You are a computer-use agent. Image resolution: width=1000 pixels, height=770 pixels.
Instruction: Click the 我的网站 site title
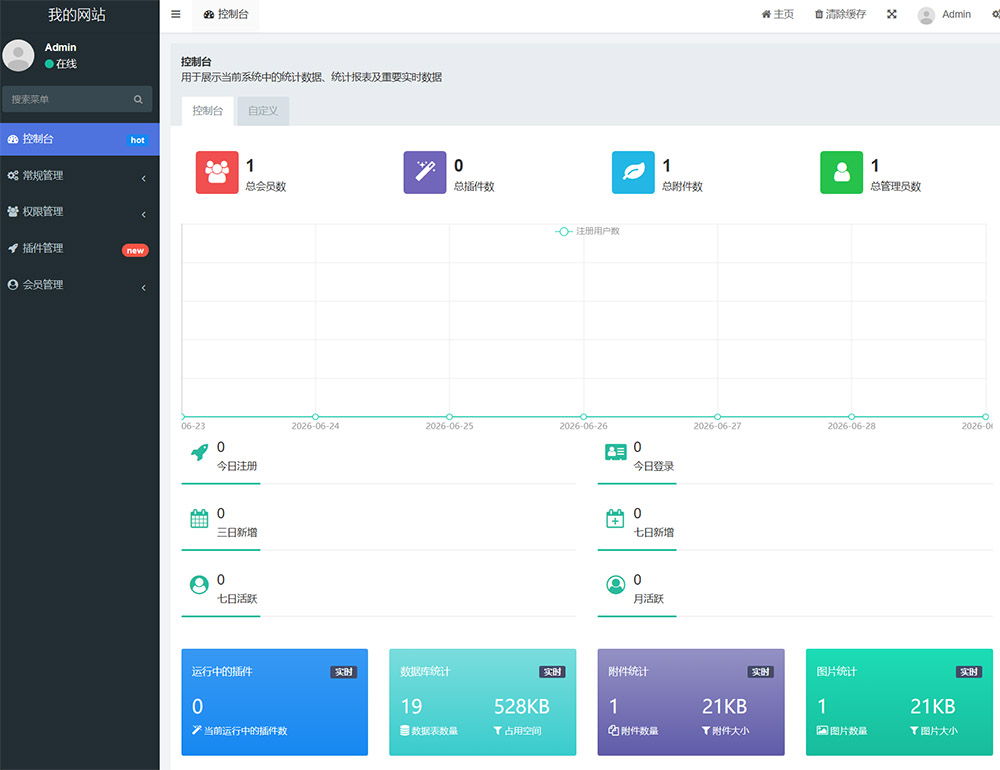[77, 15]
